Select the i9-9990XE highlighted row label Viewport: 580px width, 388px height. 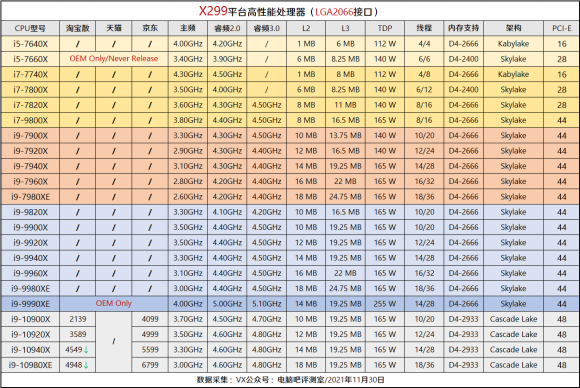(30, 304)
